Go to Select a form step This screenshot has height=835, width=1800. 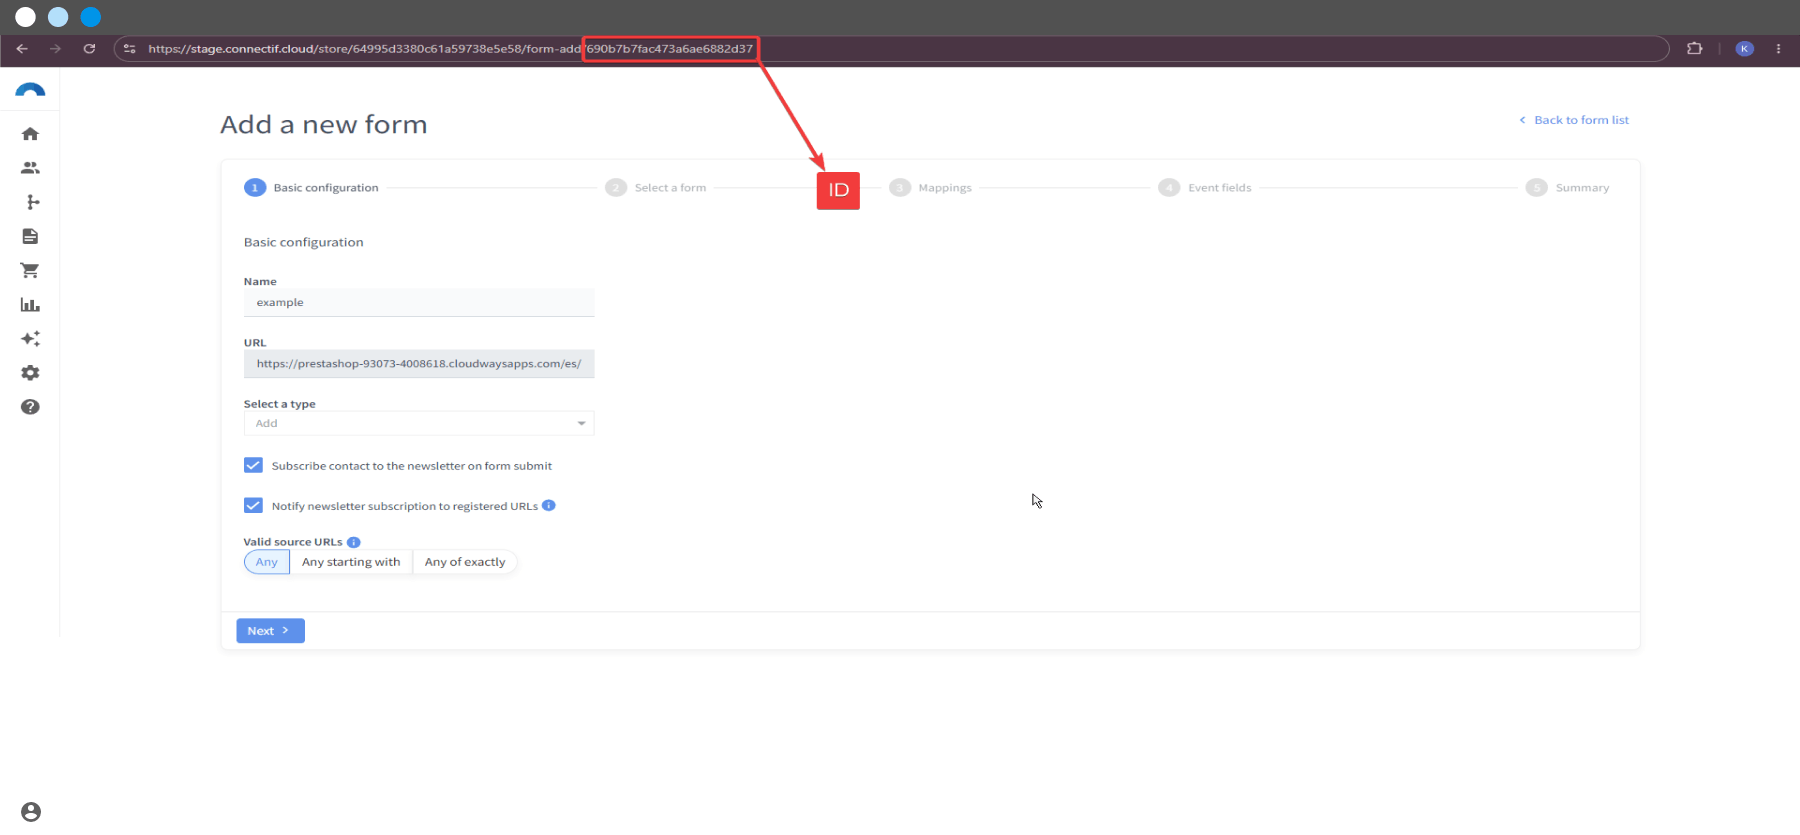tap(656, 187)
